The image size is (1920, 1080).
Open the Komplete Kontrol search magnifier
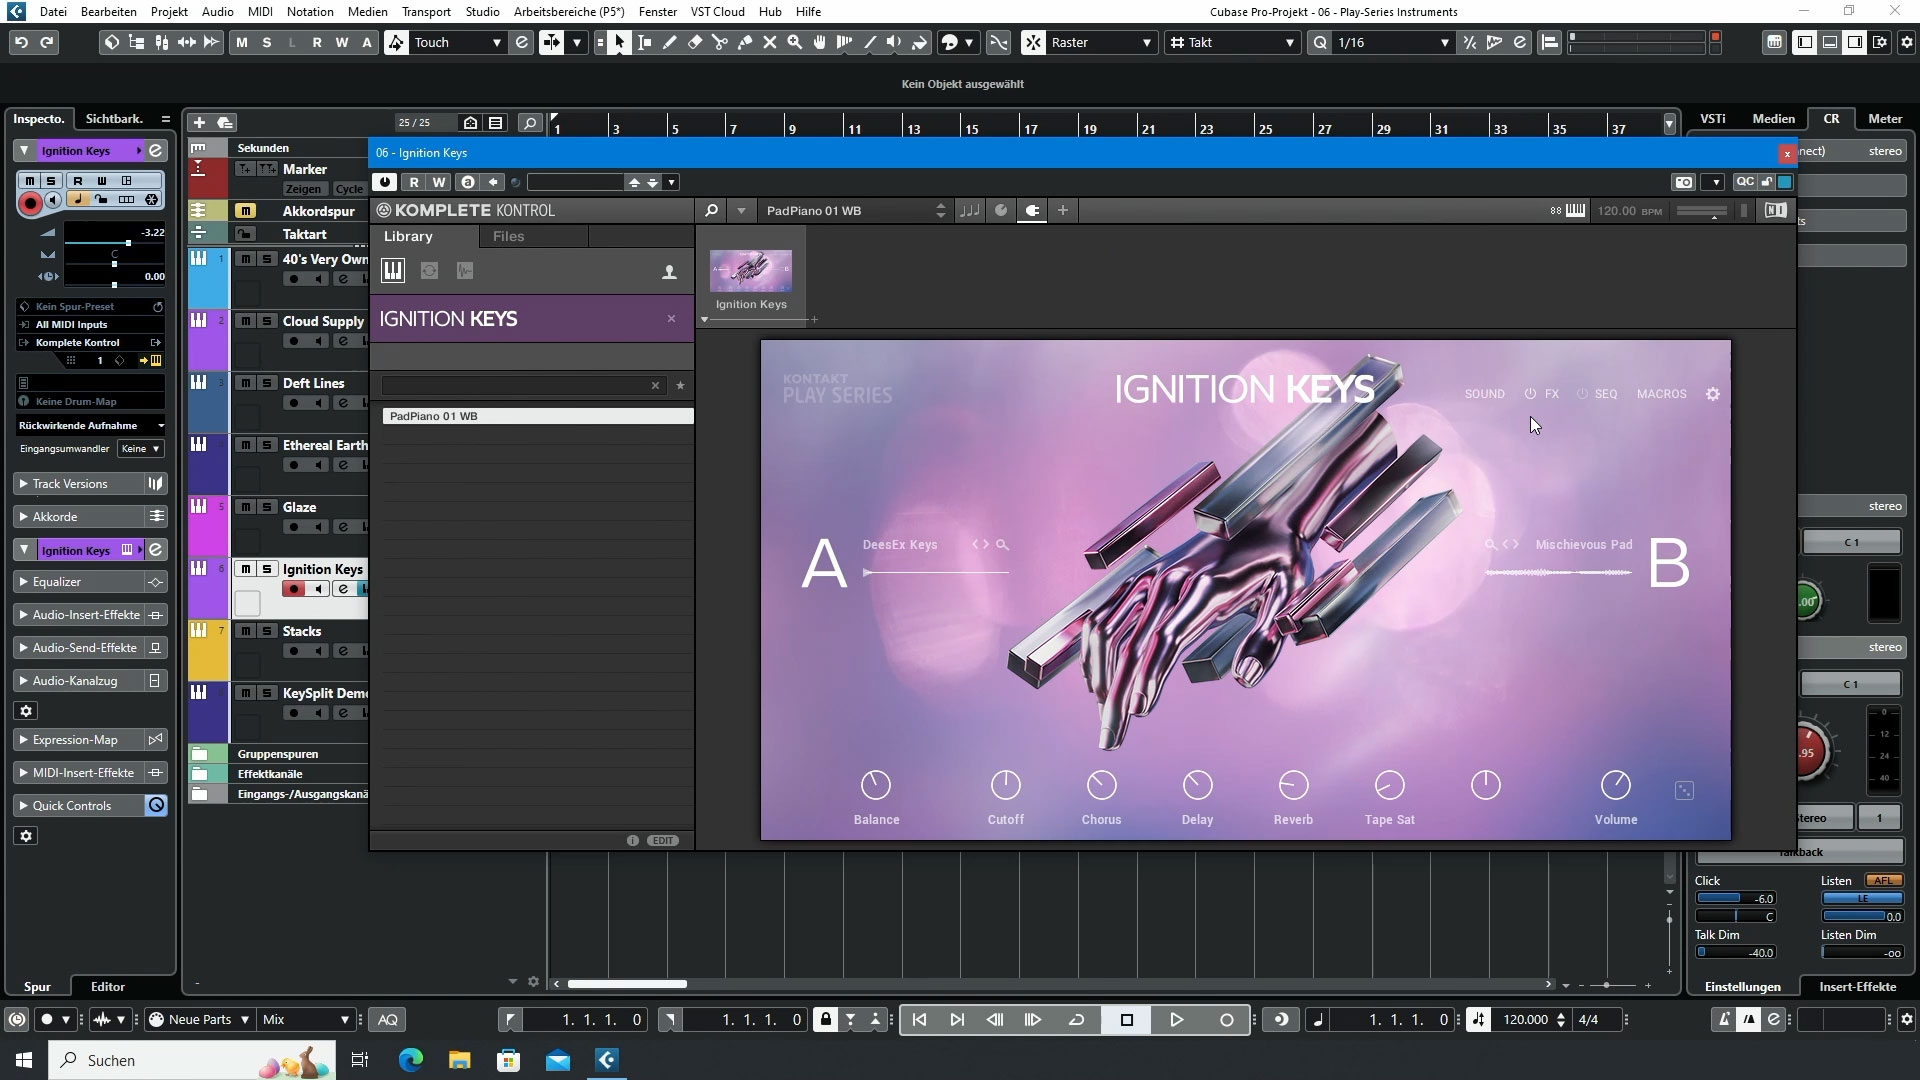711,210
